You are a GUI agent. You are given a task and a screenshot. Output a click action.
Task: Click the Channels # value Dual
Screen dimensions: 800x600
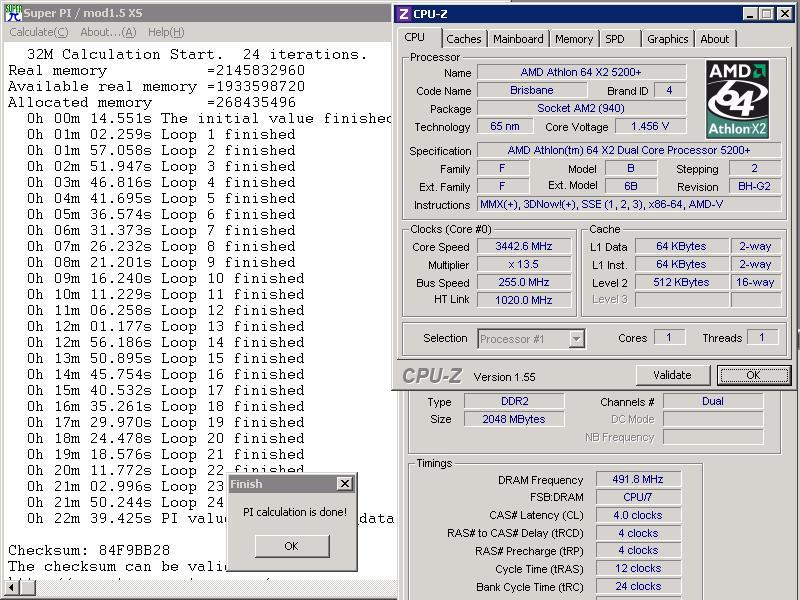713,401
